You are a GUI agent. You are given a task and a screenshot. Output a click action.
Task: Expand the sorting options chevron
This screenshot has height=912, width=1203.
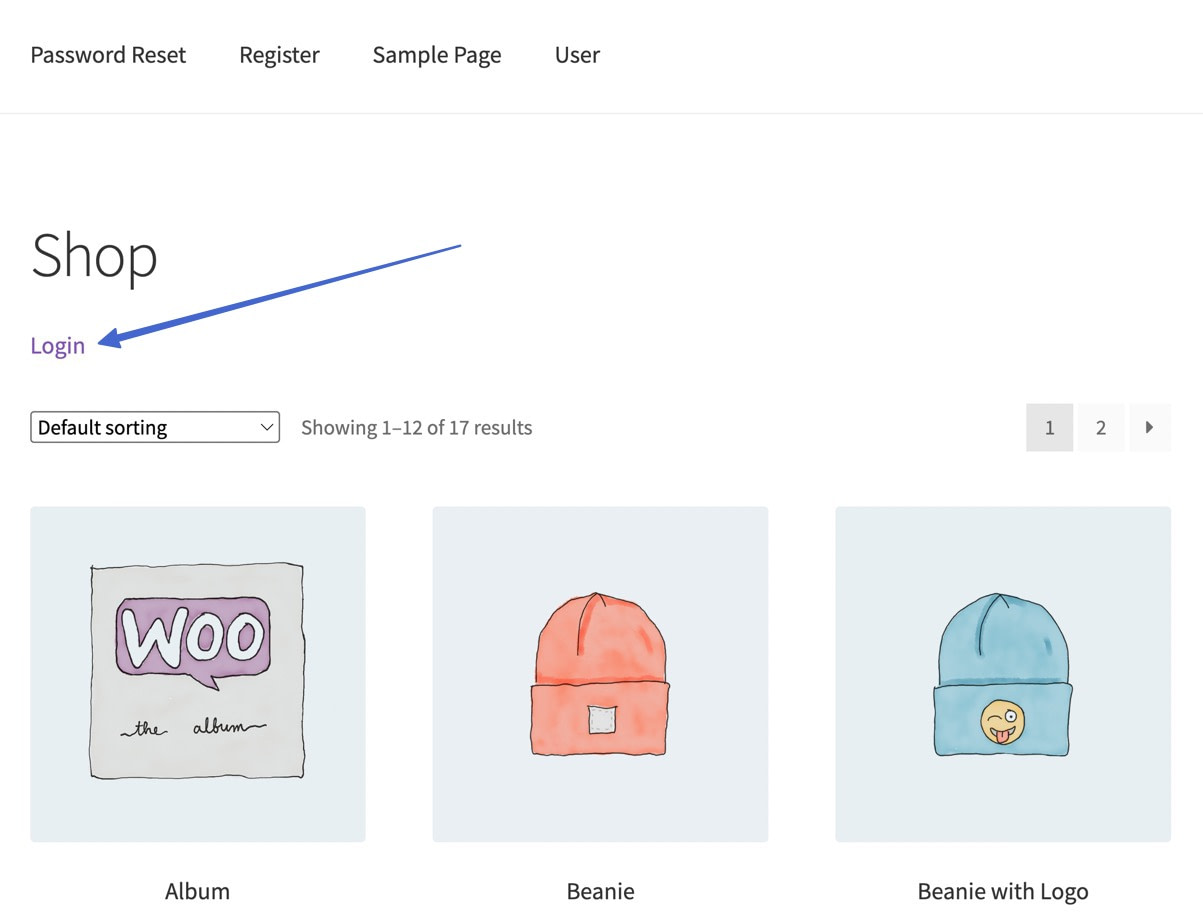265,427
